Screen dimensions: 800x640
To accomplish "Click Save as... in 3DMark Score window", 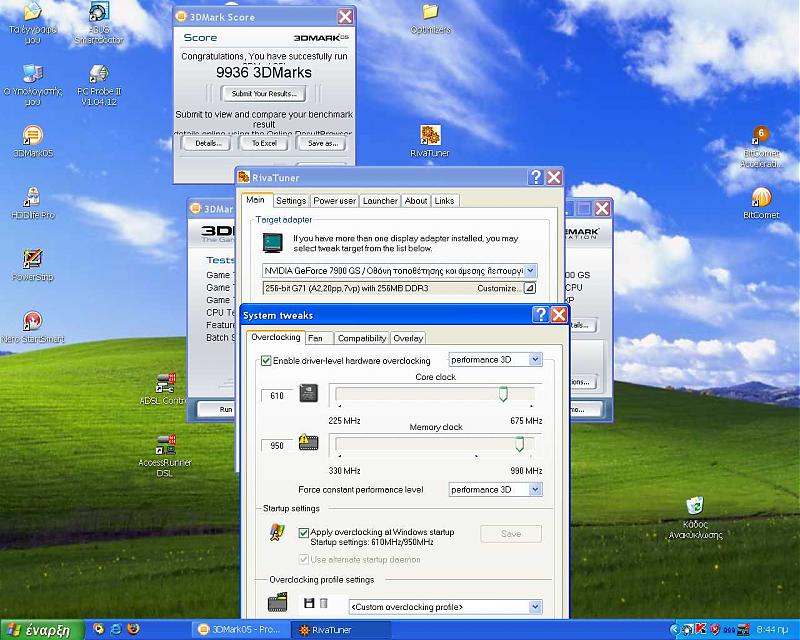I will pos(323,143).
